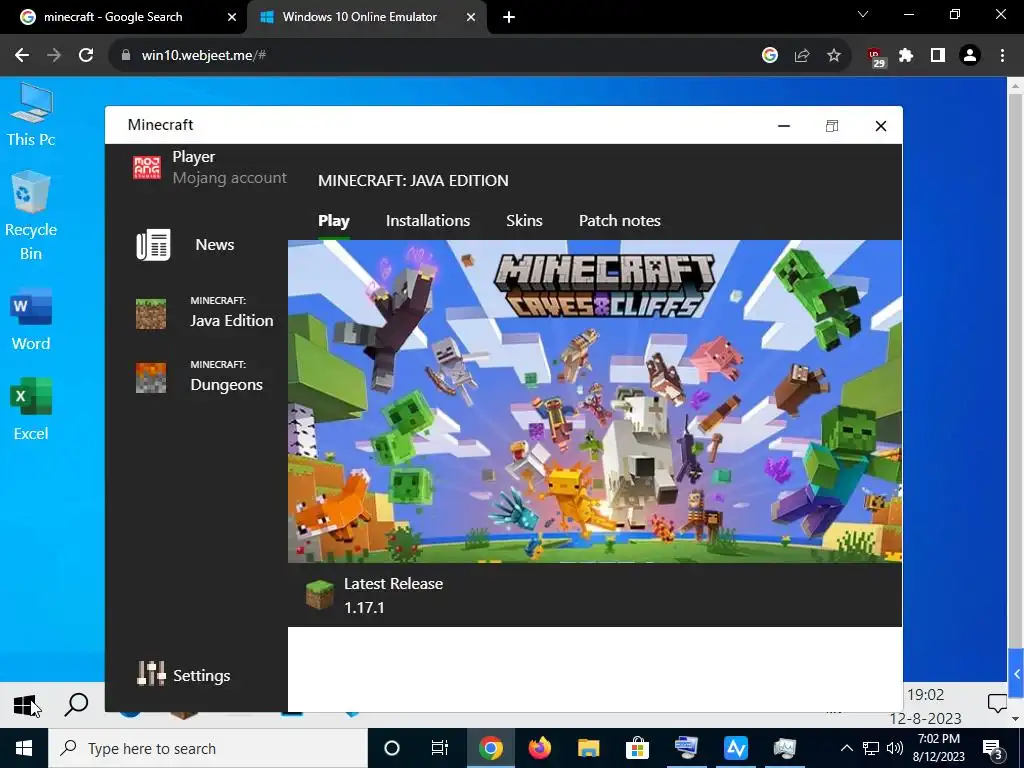Bookmark this page with the star icon

pyautogui.click(x=834, y=56)
